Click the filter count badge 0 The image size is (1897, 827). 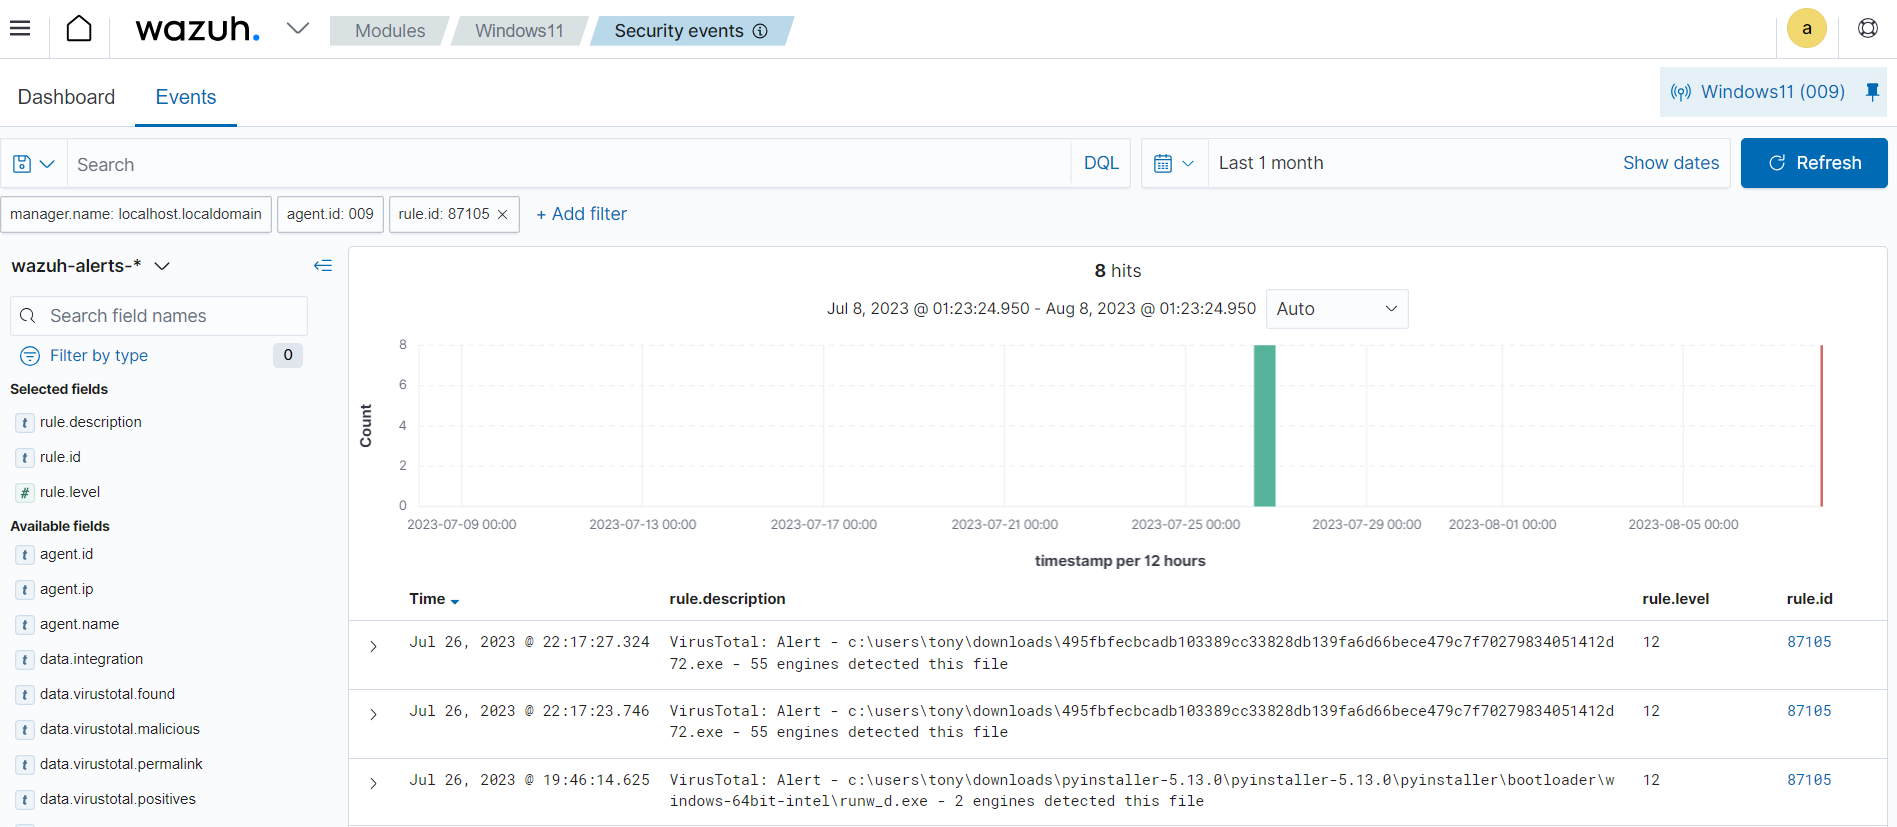coord(288,355)
